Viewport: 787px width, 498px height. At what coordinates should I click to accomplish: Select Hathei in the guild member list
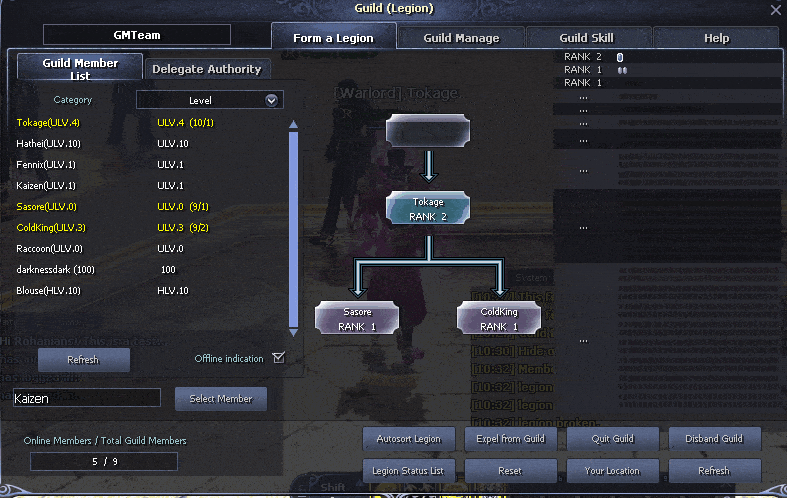[48, 144]
